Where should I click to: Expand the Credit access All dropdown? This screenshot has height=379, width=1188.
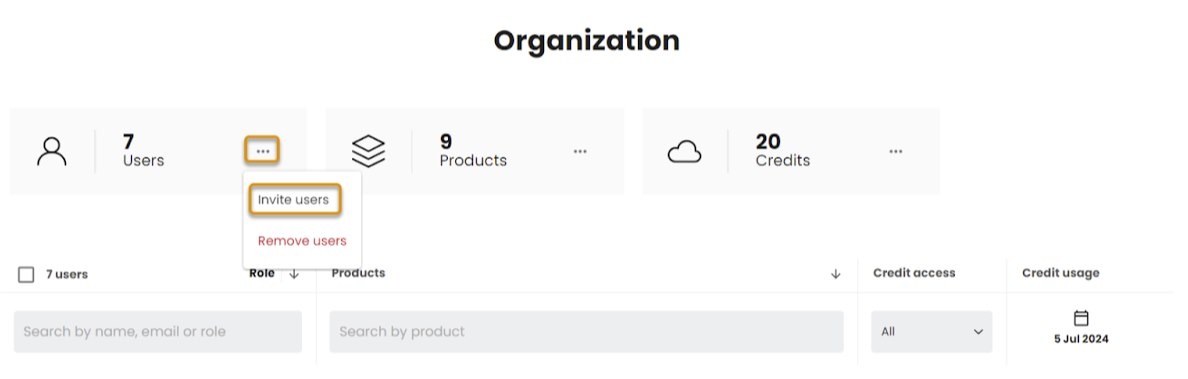(931, 331)
